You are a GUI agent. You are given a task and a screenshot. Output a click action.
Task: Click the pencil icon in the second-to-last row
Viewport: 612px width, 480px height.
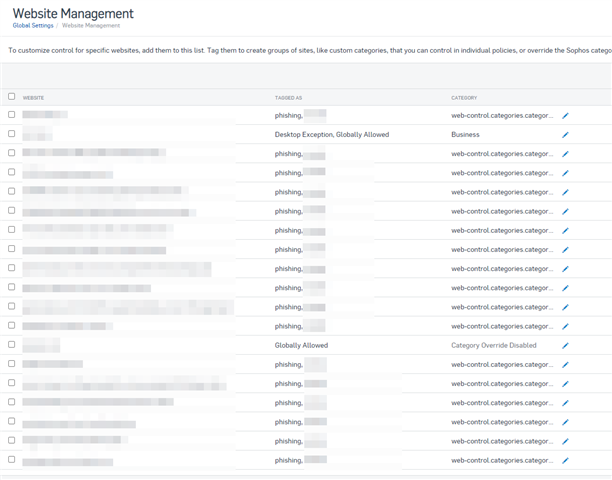pos(565,441)
